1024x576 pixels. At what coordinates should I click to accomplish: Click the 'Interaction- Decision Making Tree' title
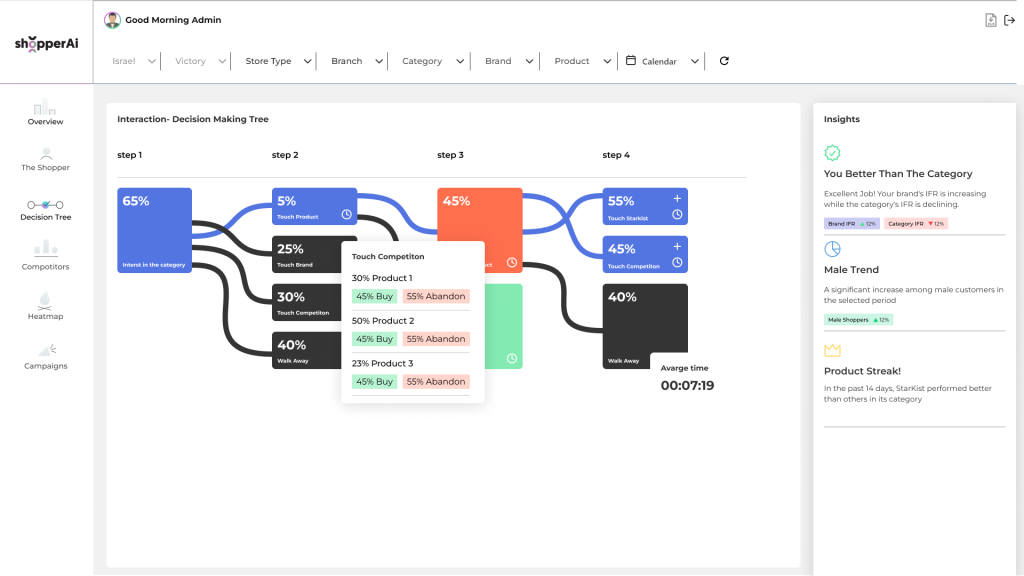click(x=193, y=119)
